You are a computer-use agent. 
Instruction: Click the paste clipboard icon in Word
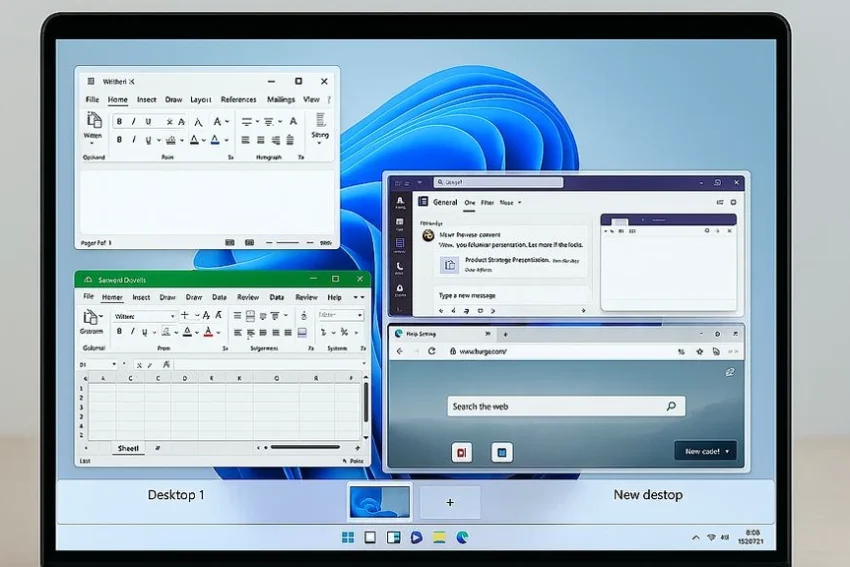pyautogui.click(x=94, y=120)
